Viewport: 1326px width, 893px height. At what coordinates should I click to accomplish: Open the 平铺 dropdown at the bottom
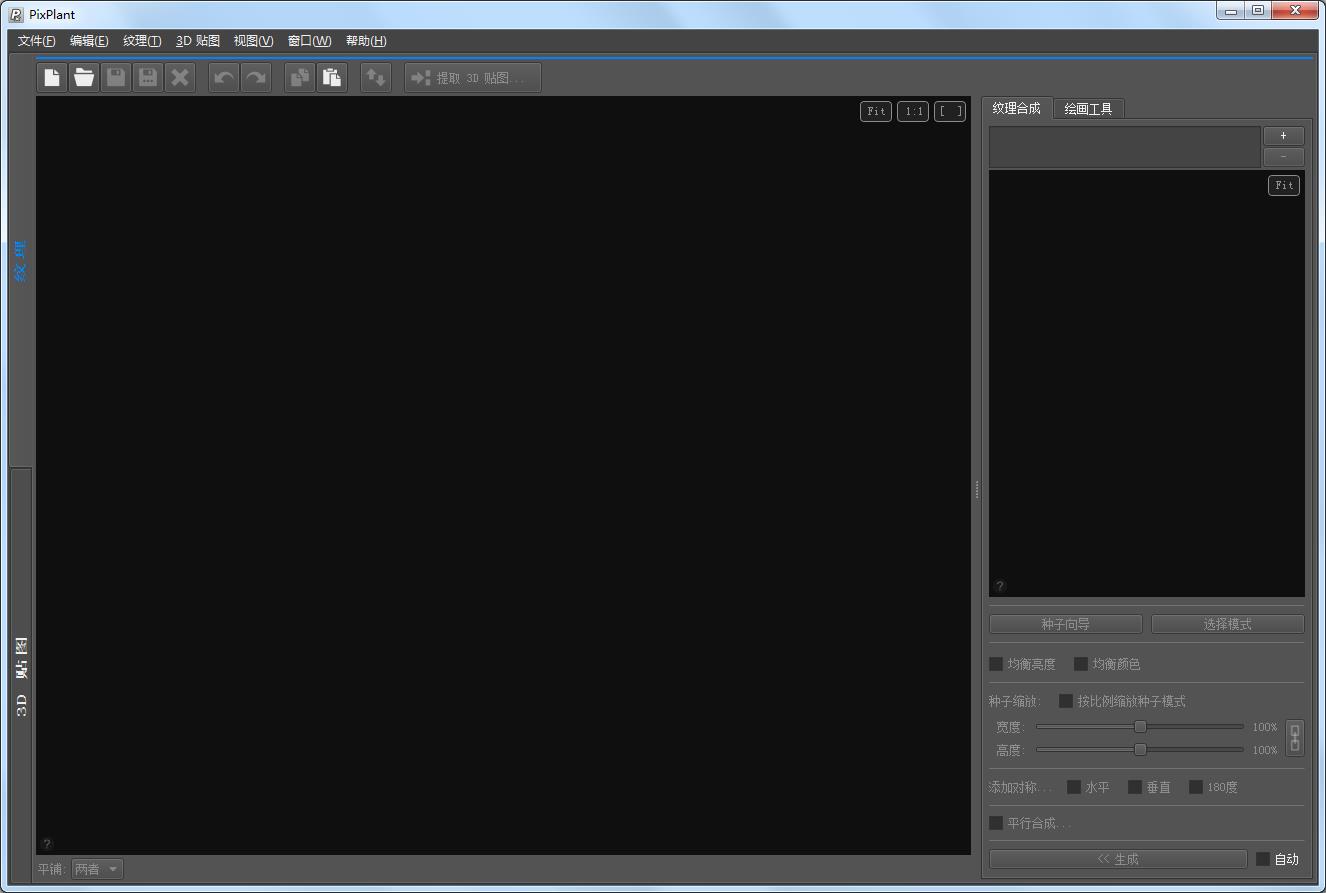coord(96,868)
